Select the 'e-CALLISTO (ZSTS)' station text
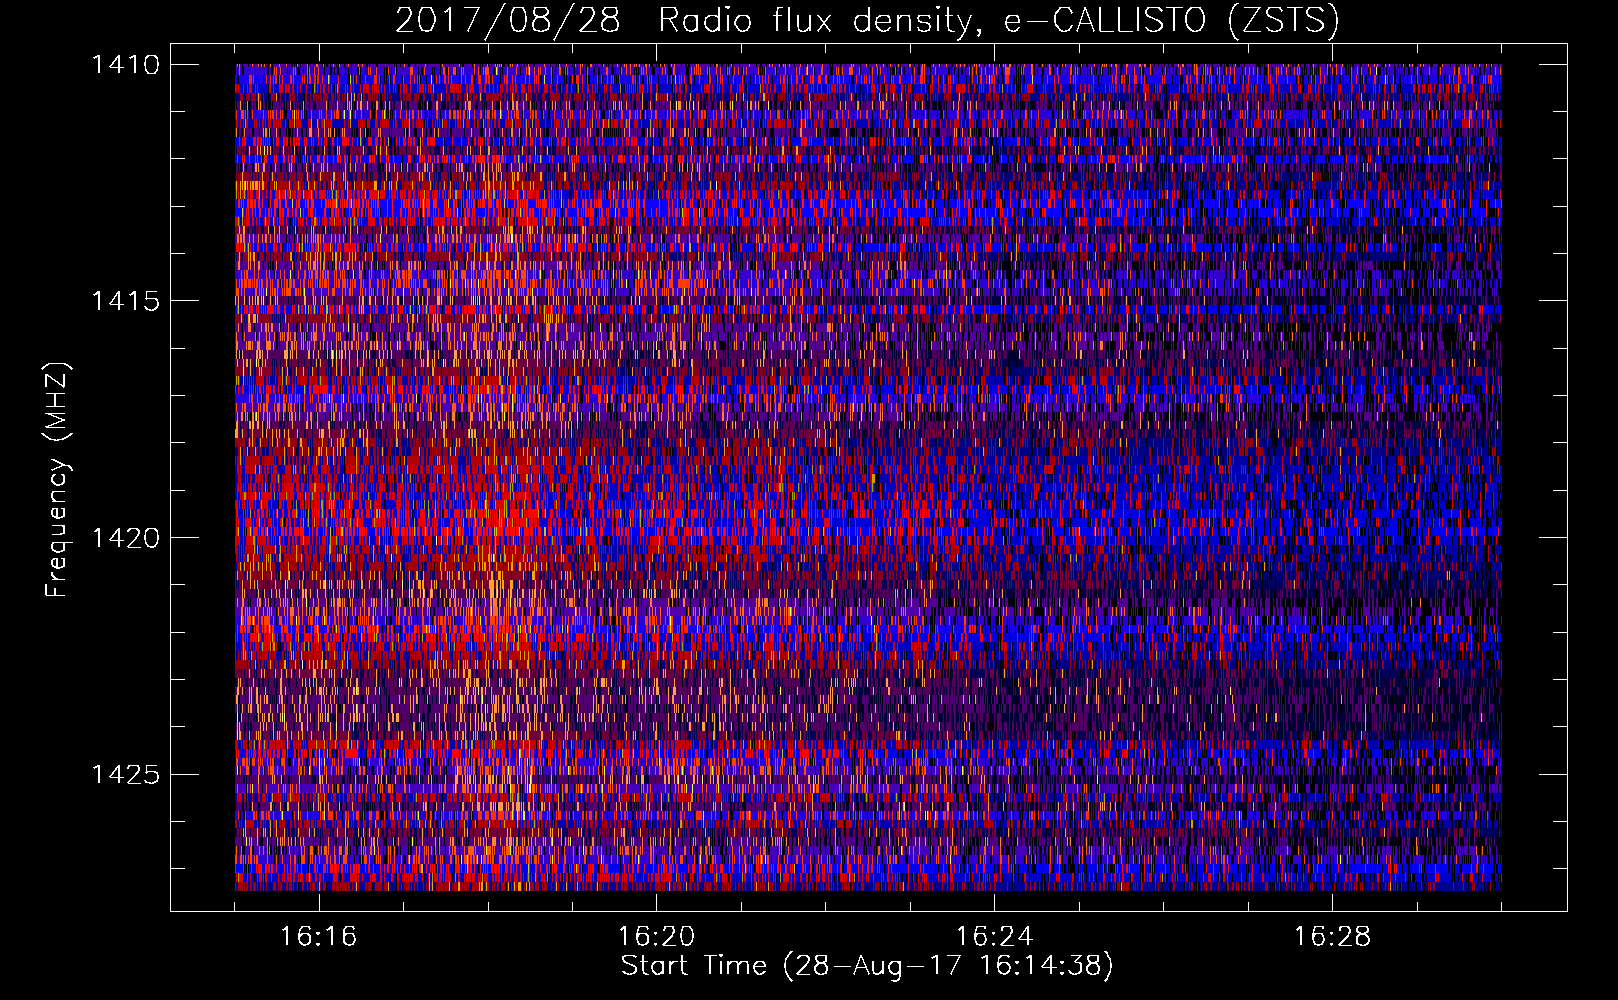This screenshot has height=1000, width=1618. (1172, 21)
